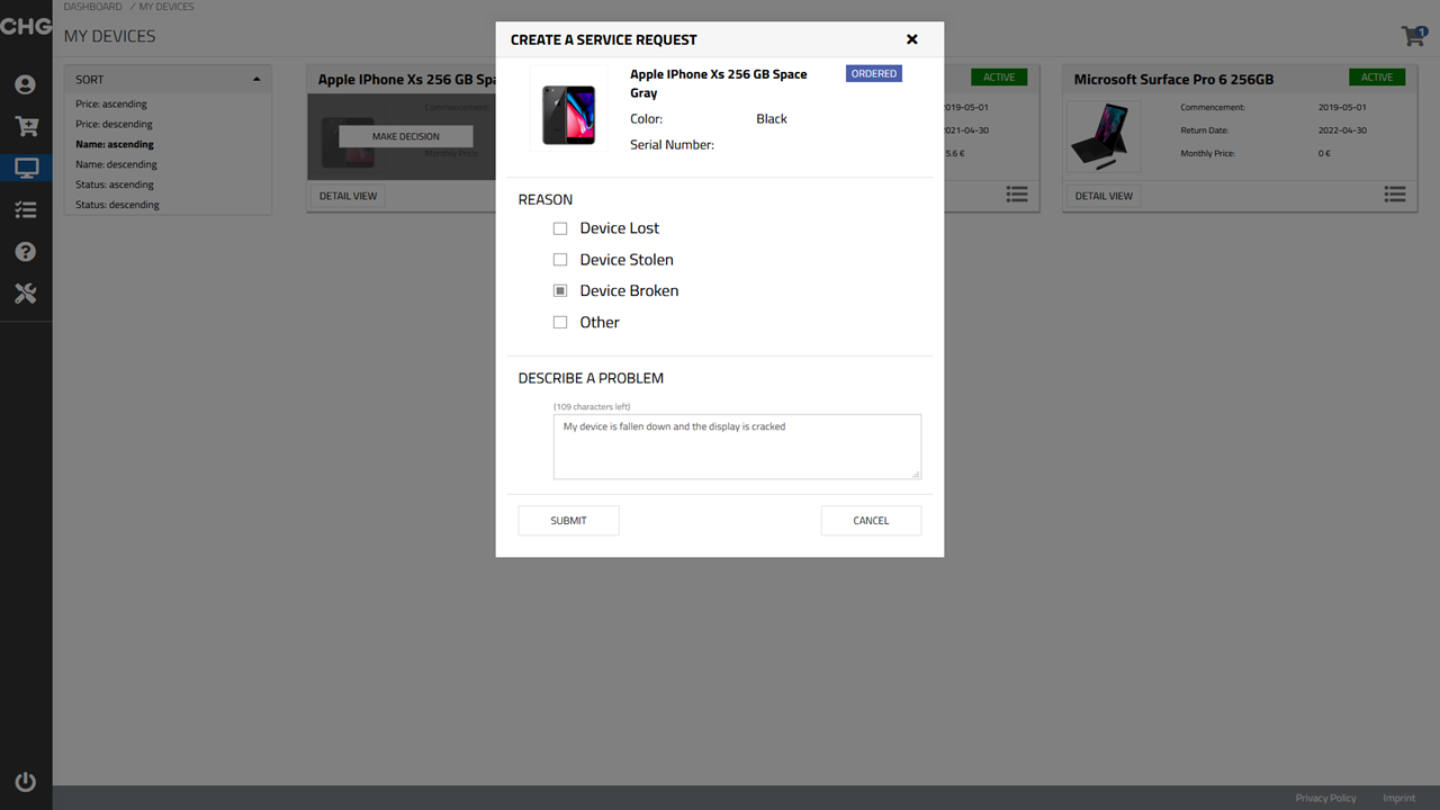Click ACTIVE badge on Microsoft Surface card
This screenshot has height=810, width=1440.
coord(1377,77)
